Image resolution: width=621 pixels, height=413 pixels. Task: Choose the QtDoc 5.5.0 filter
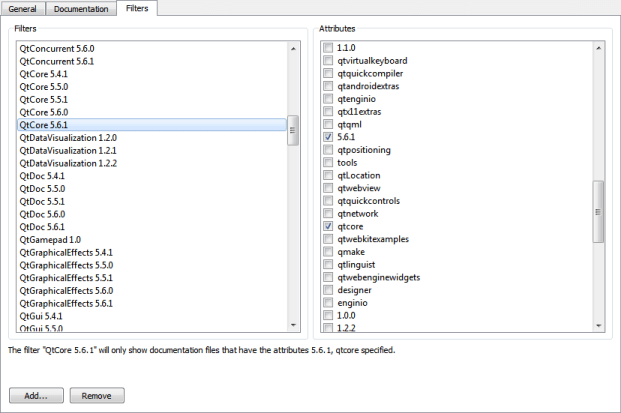152,188
